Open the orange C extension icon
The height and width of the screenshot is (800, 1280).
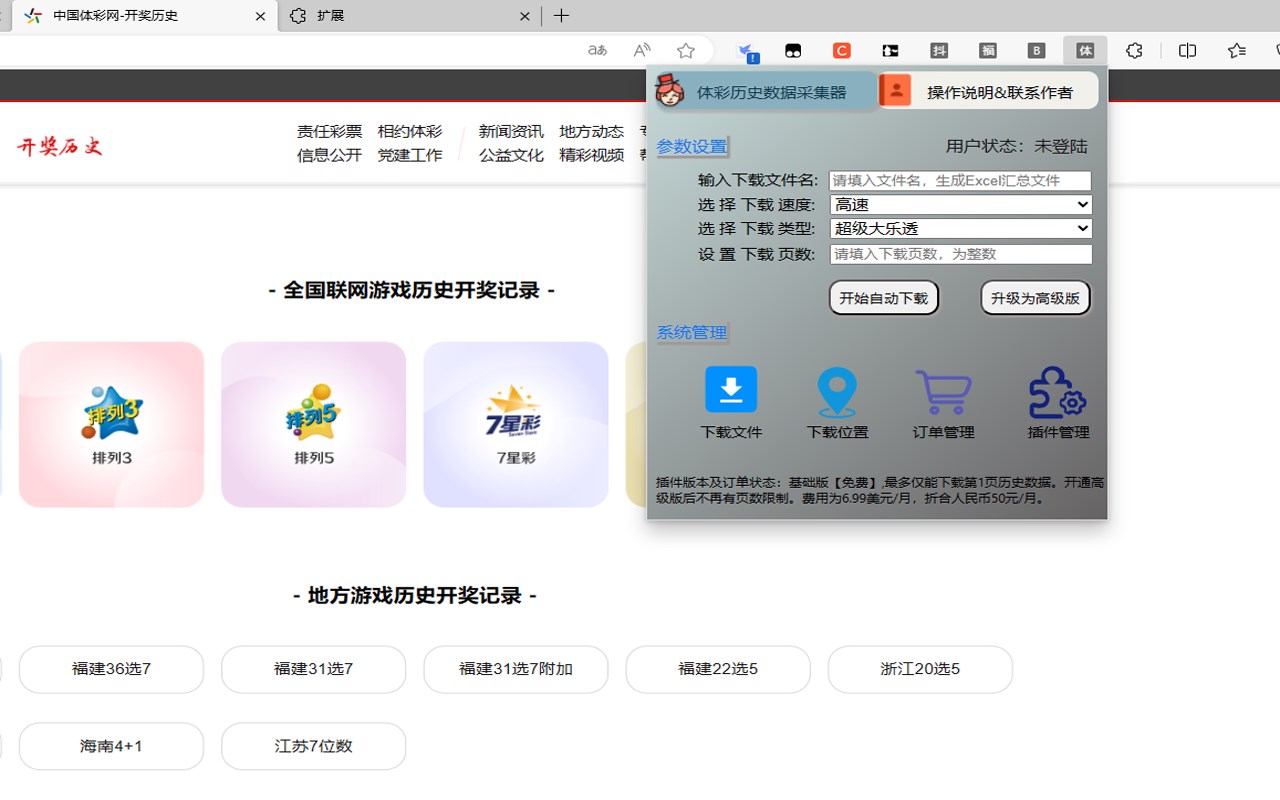tap(842, 50)
